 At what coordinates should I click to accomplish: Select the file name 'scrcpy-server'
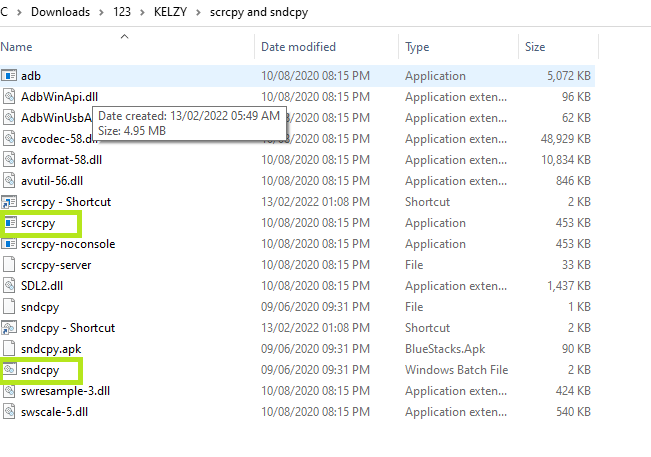pyautogui.click(x=56, y=265)
